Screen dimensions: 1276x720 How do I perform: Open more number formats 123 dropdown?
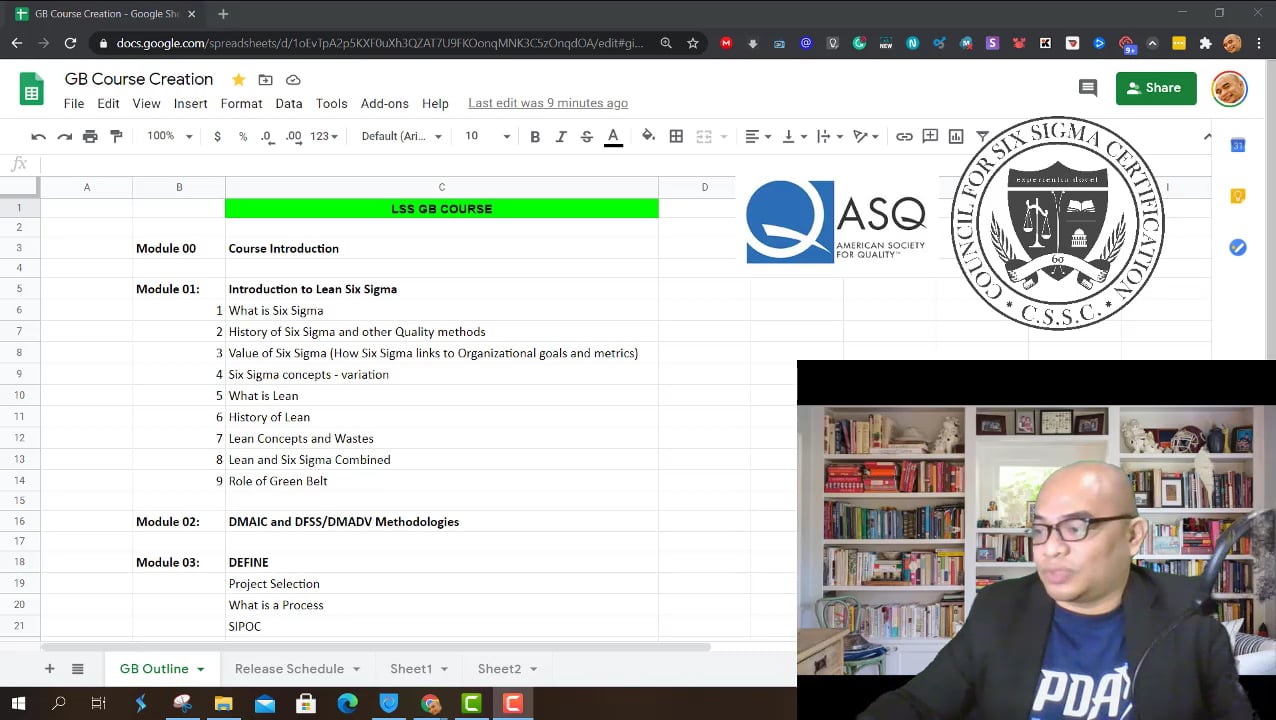click(324, 136)
